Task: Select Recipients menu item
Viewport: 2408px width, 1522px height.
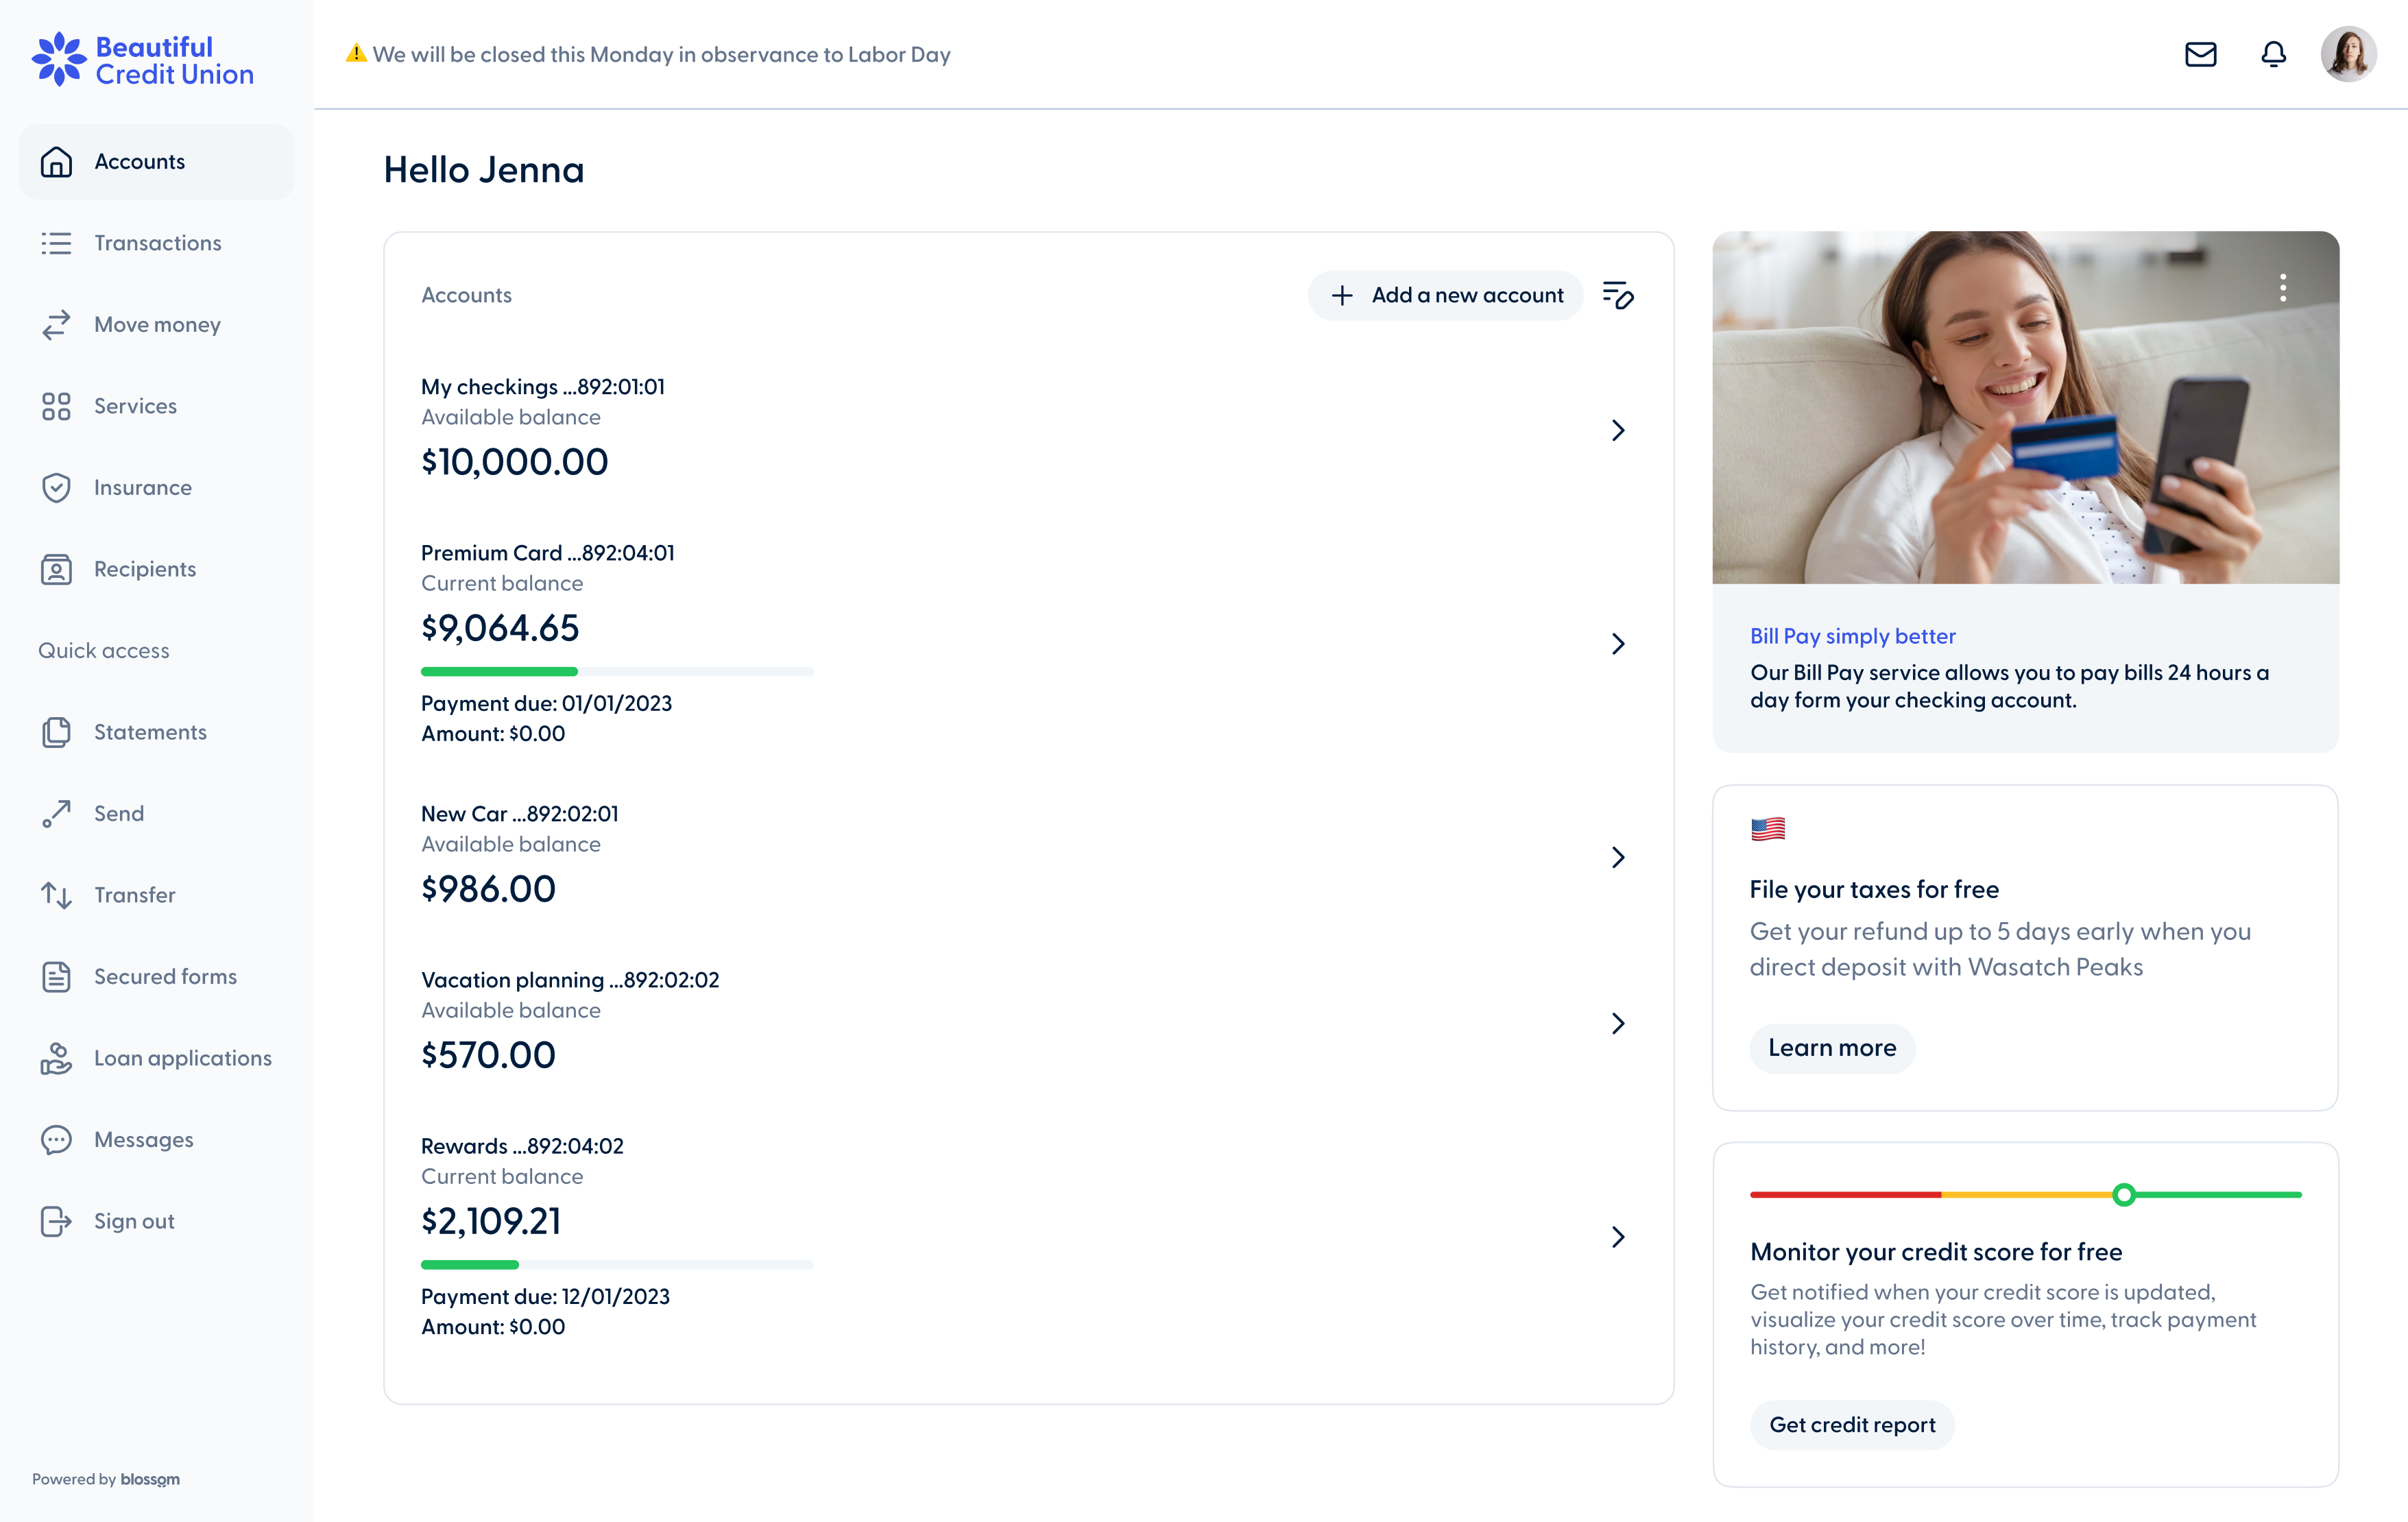Action: coord(144,569)
